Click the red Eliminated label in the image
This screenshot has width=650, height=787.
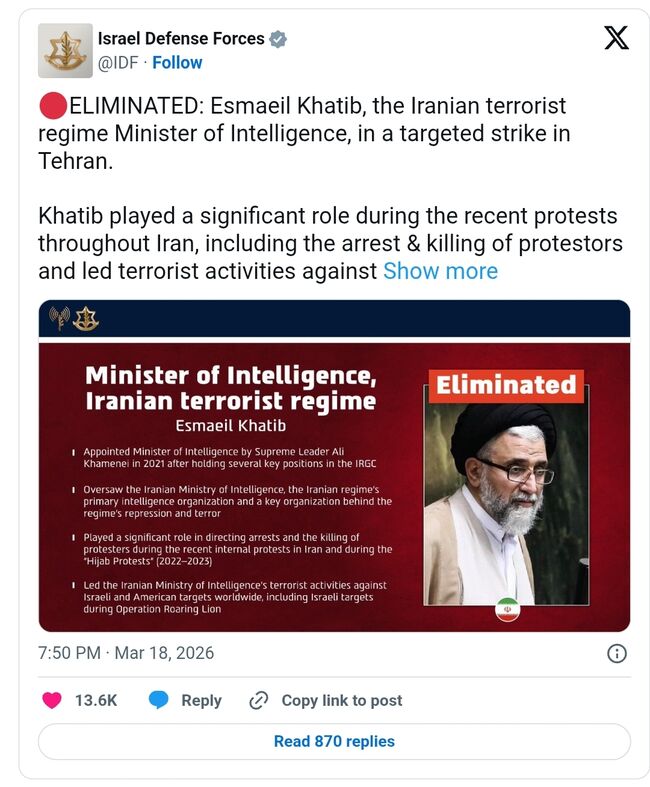[x=506, y=385]
